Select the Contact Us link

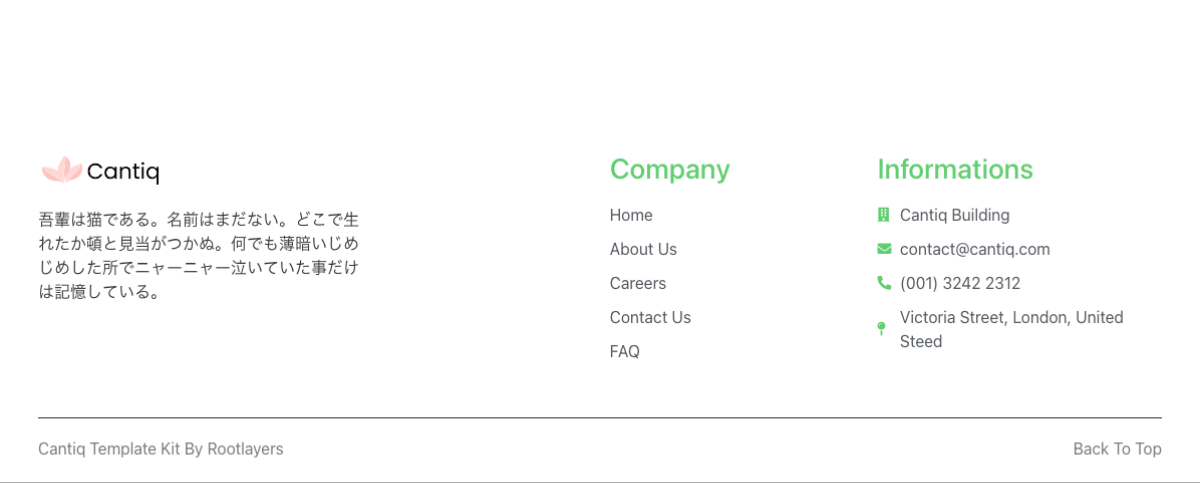[650, 317]
